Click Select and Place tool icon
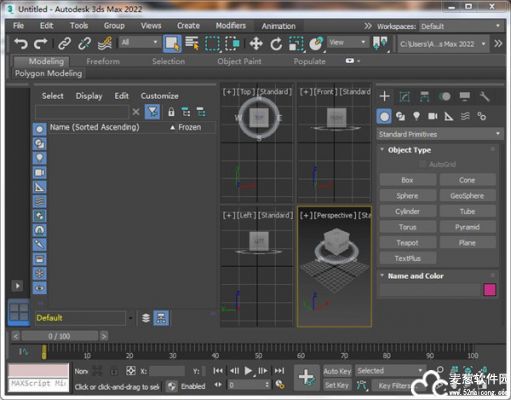The width and height of the screenshot is (511, 400). pos(316,44)
